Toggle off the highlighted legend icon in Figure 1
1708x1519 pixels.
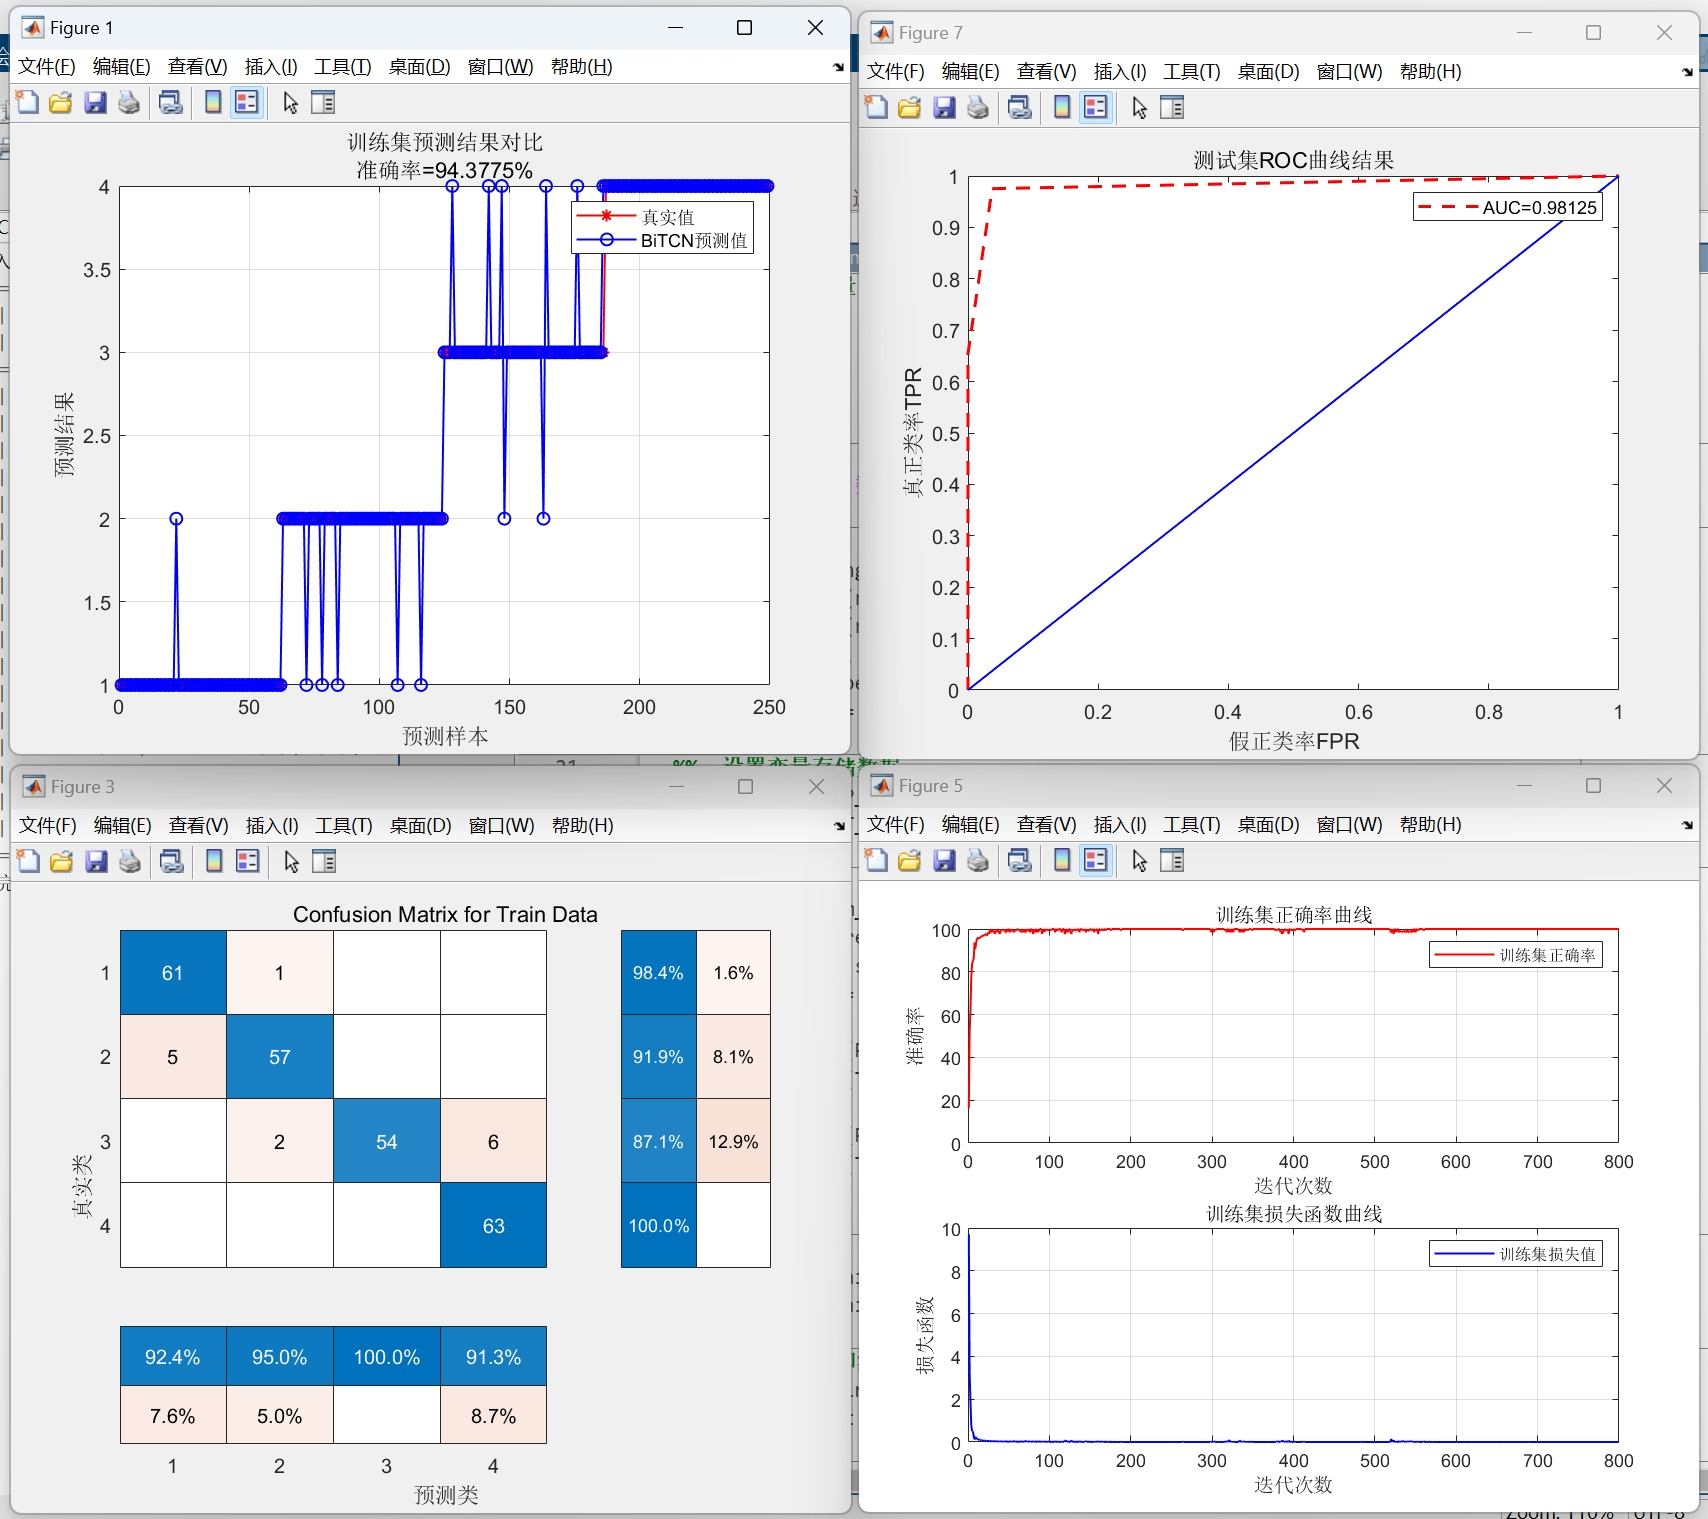pos(246,102)
